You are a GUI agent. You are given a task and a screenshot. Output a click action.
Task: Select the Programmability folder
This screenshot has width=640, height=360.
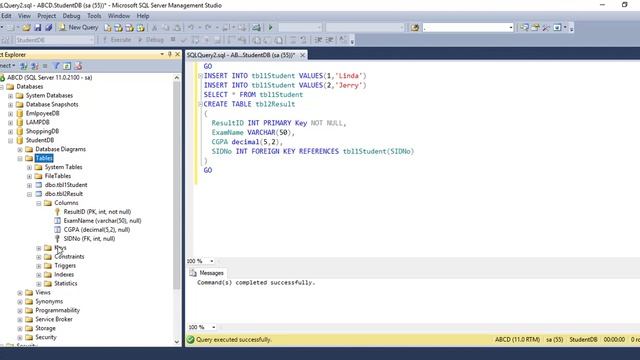click(58, 311)
